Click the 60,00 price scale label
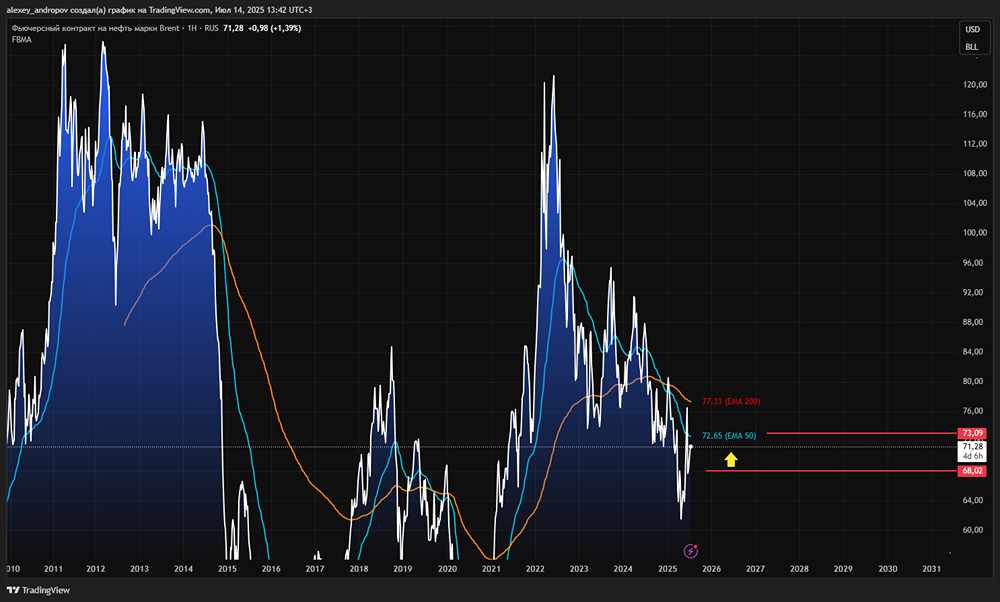Image resolution: width=1000 pixels, height=602 pixels. [974, 530]
